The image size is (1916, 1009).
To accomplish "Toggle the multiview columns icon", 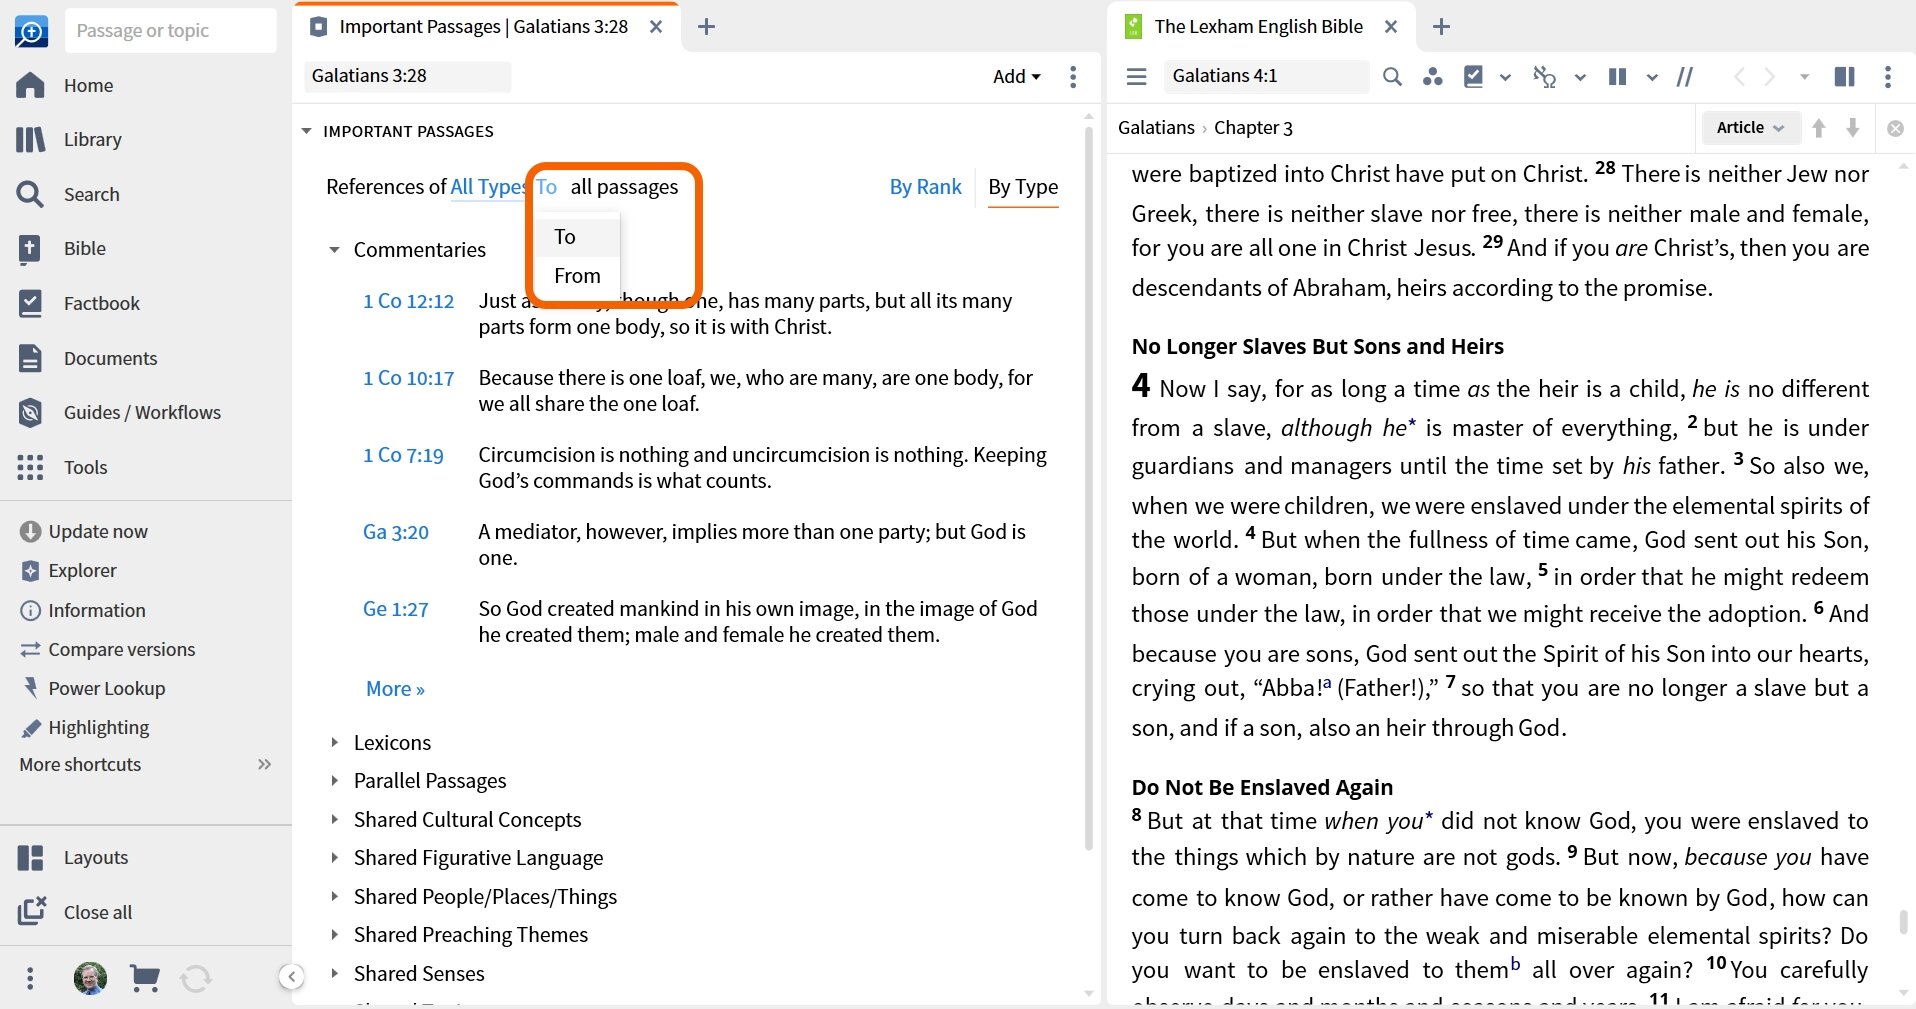I will click(1617, 76).
